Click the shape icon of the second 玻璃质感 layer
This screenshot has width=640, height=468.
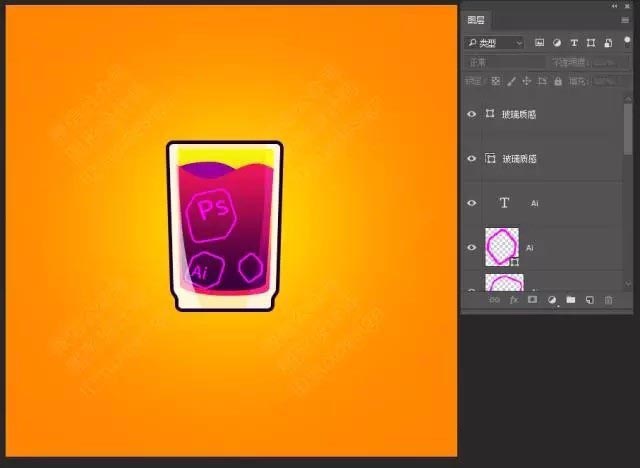tap(490, 158)
